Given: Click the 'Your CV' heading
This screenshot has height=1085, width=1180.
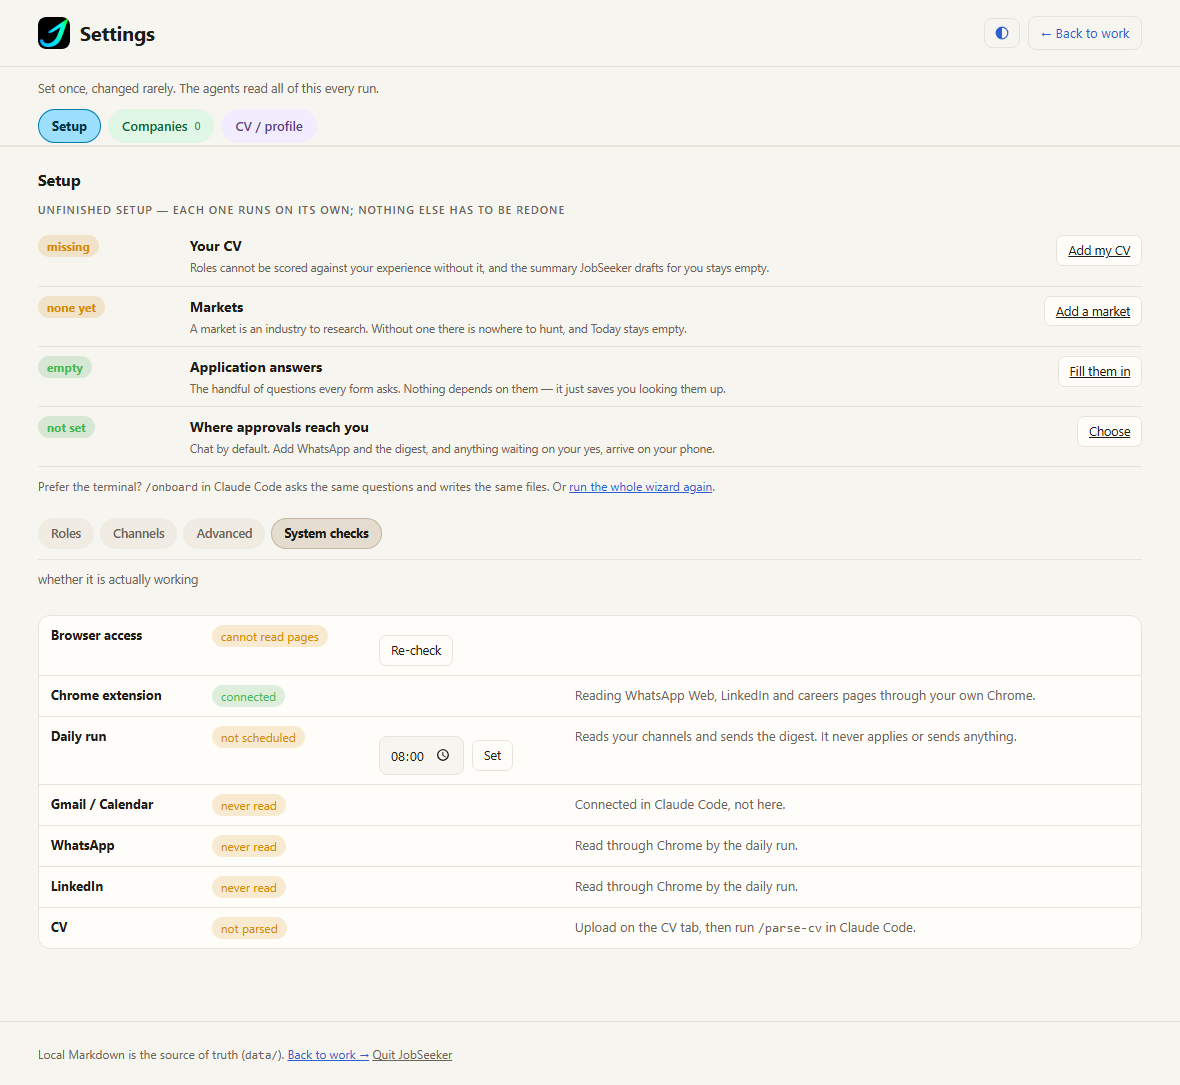Looking at the screenshot, I should [x=215, y=246].
